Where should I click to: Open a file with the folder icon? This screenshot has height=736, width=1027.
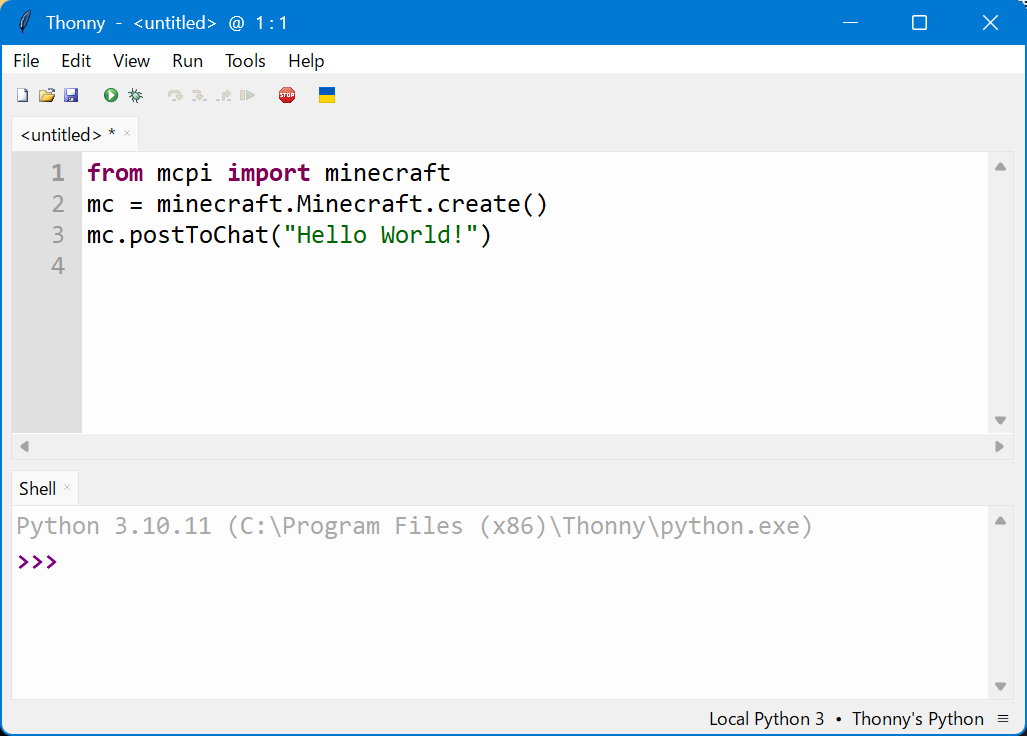(x=47, y=96)
